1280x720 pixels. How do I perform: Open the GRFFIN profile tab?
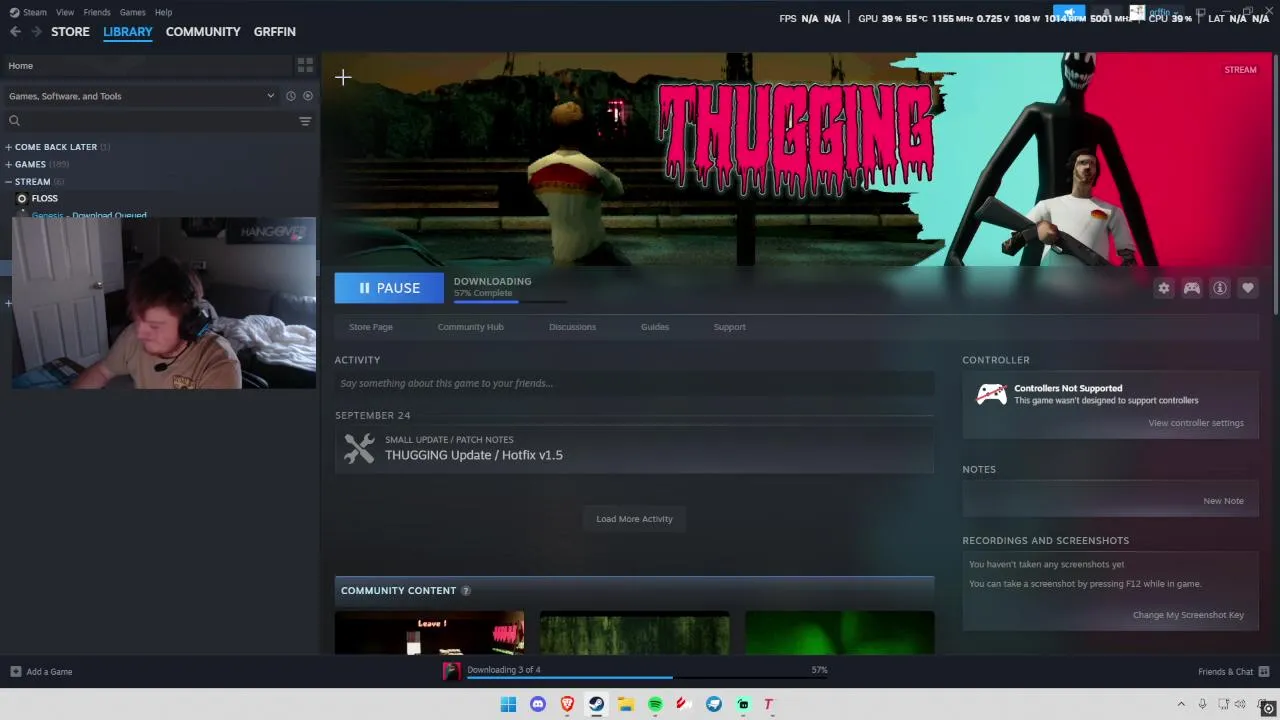(275, 32)
